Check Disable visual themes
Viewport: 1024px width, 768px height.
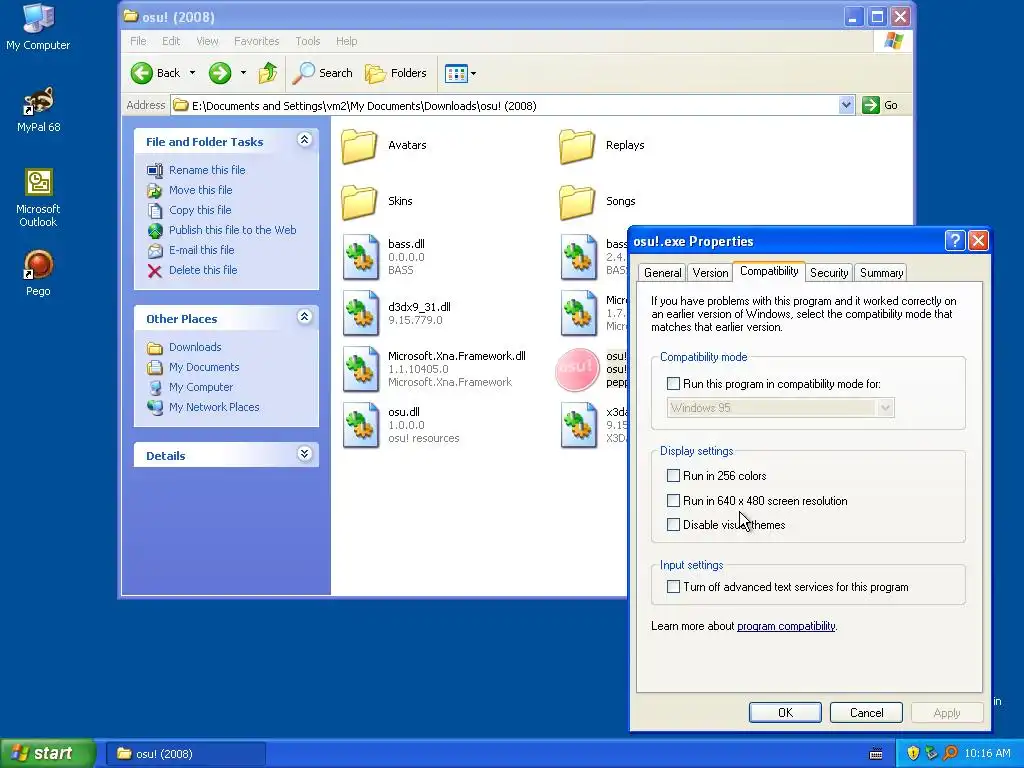pyautogui.click(x=673, y=524)
